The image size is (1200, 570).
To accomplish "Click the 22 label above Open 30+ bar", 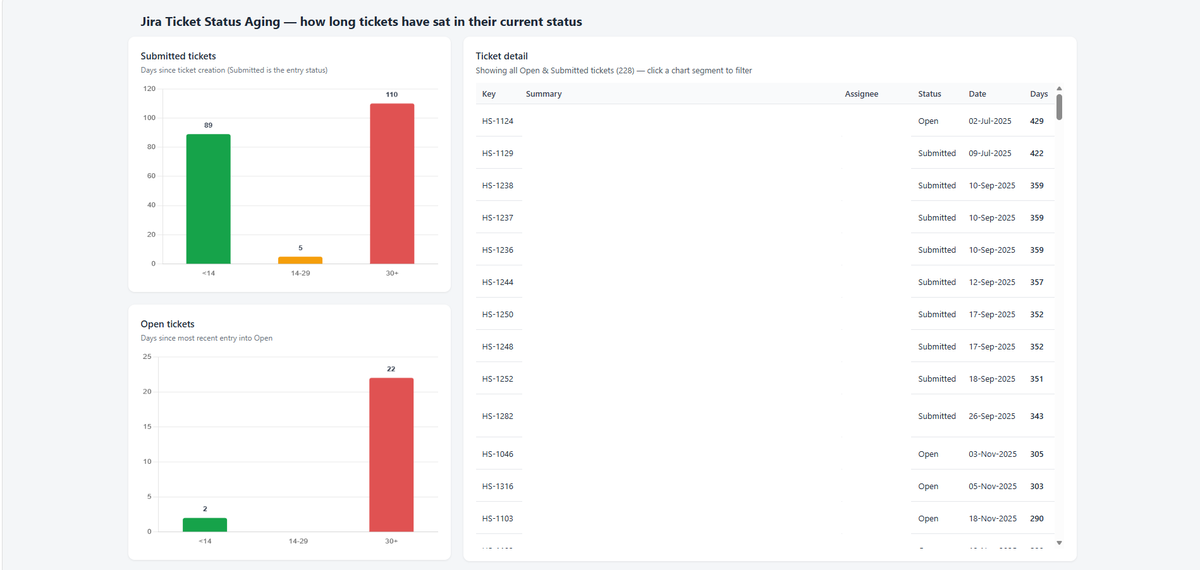I will click(x=391, y=369).
